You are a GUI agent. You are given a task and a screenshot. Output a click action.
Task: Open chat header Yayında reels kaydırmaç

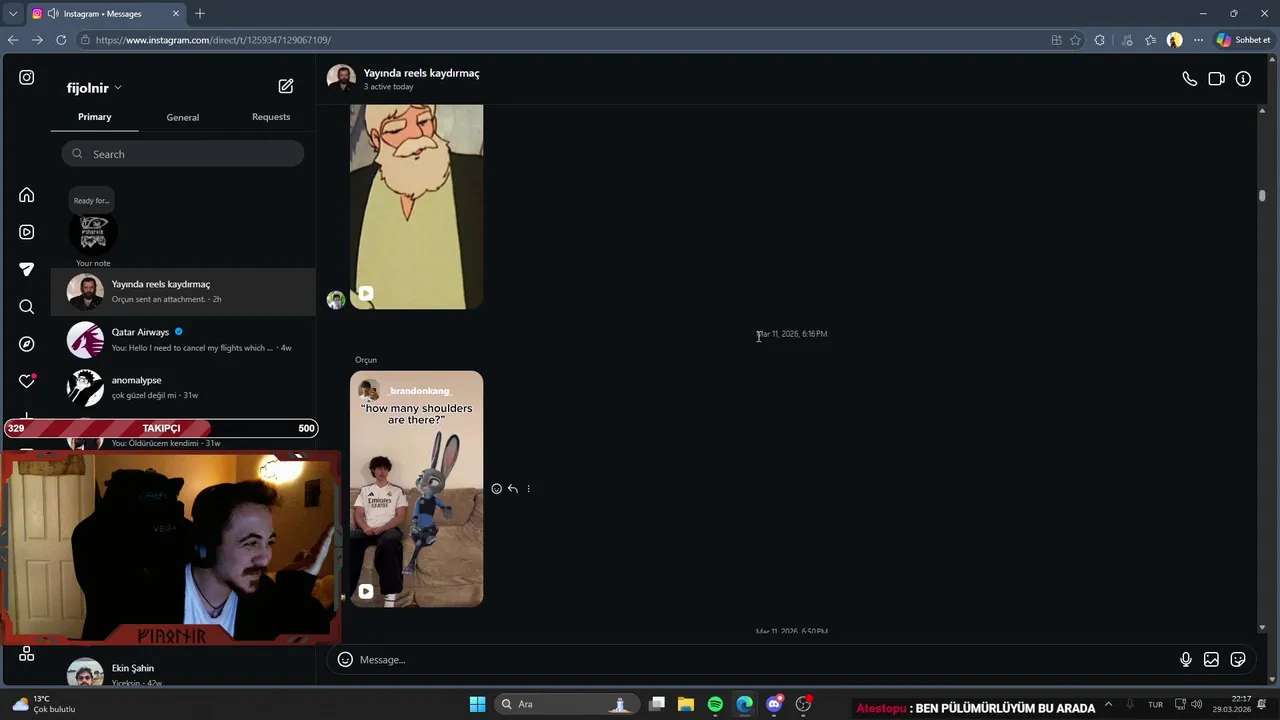[421, 73]
